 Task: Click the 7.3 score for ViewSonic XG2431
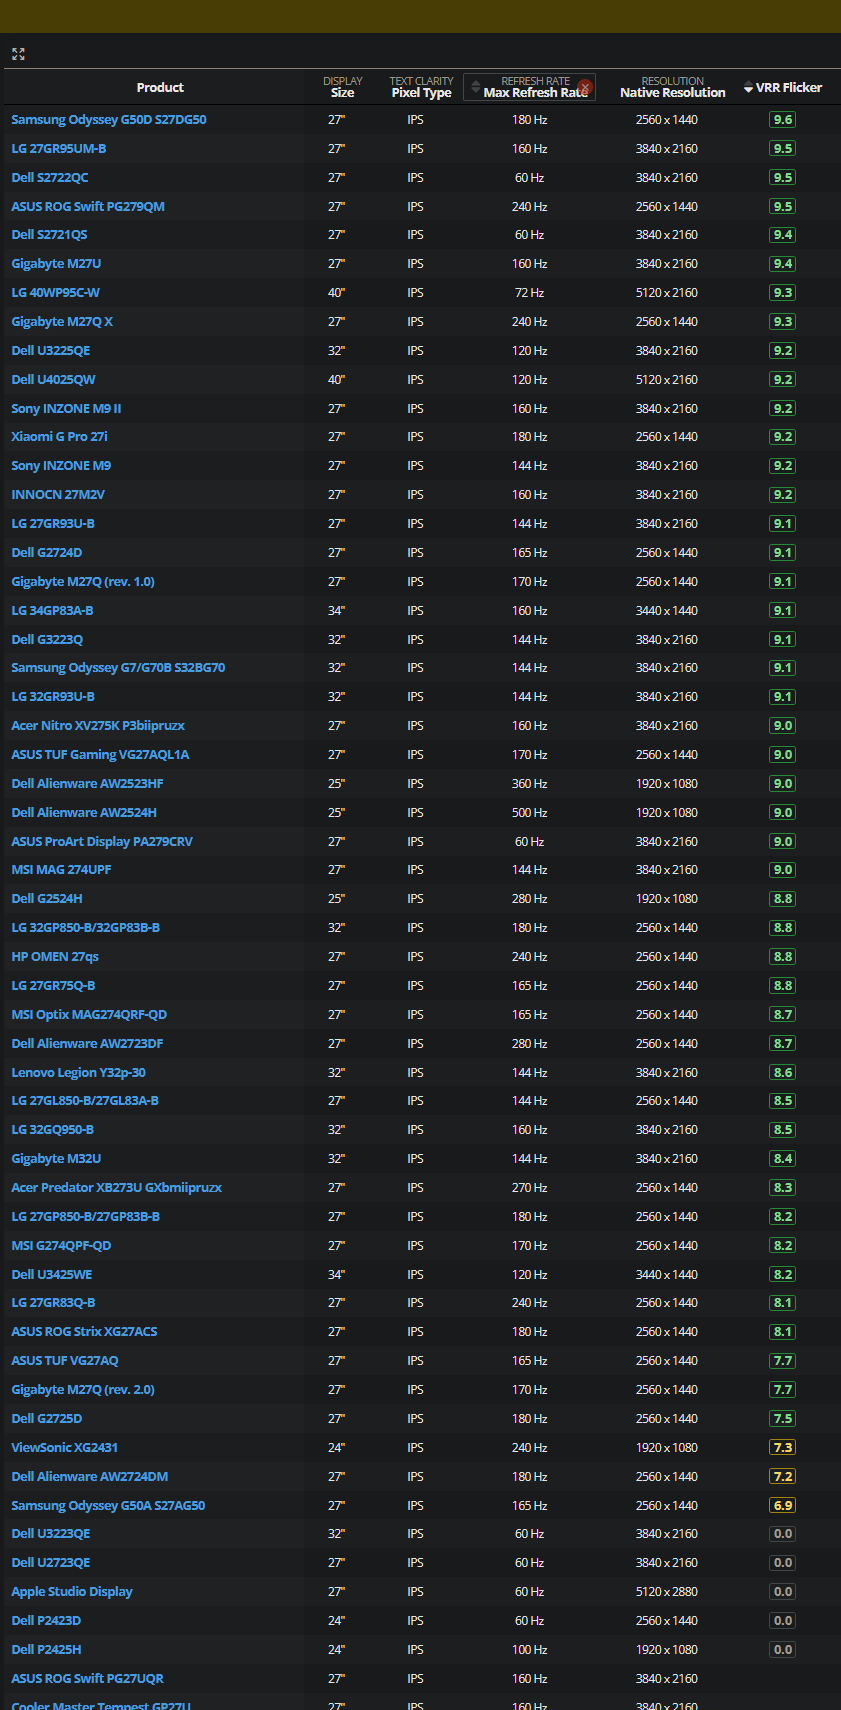[x=783, y=1447]
